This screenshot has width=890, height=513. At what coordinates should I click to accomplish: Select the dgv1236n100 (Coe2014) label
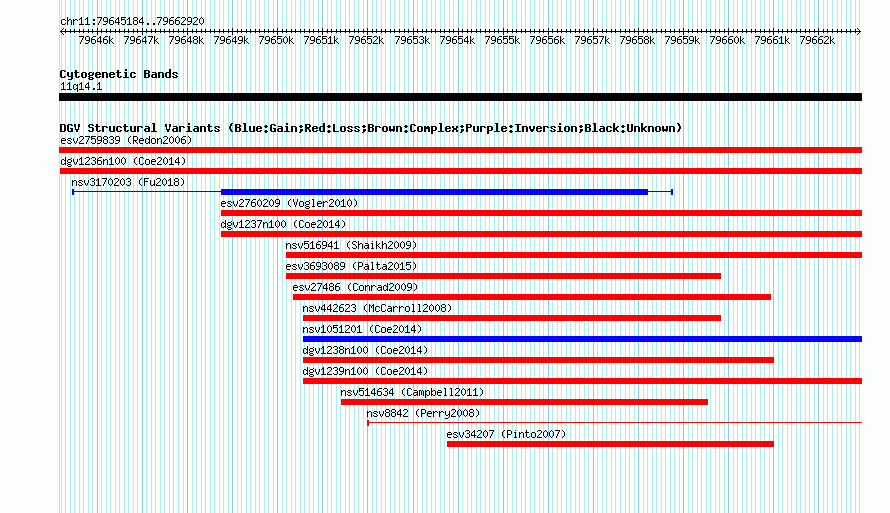pyautogui.click(x=123, y=161)
